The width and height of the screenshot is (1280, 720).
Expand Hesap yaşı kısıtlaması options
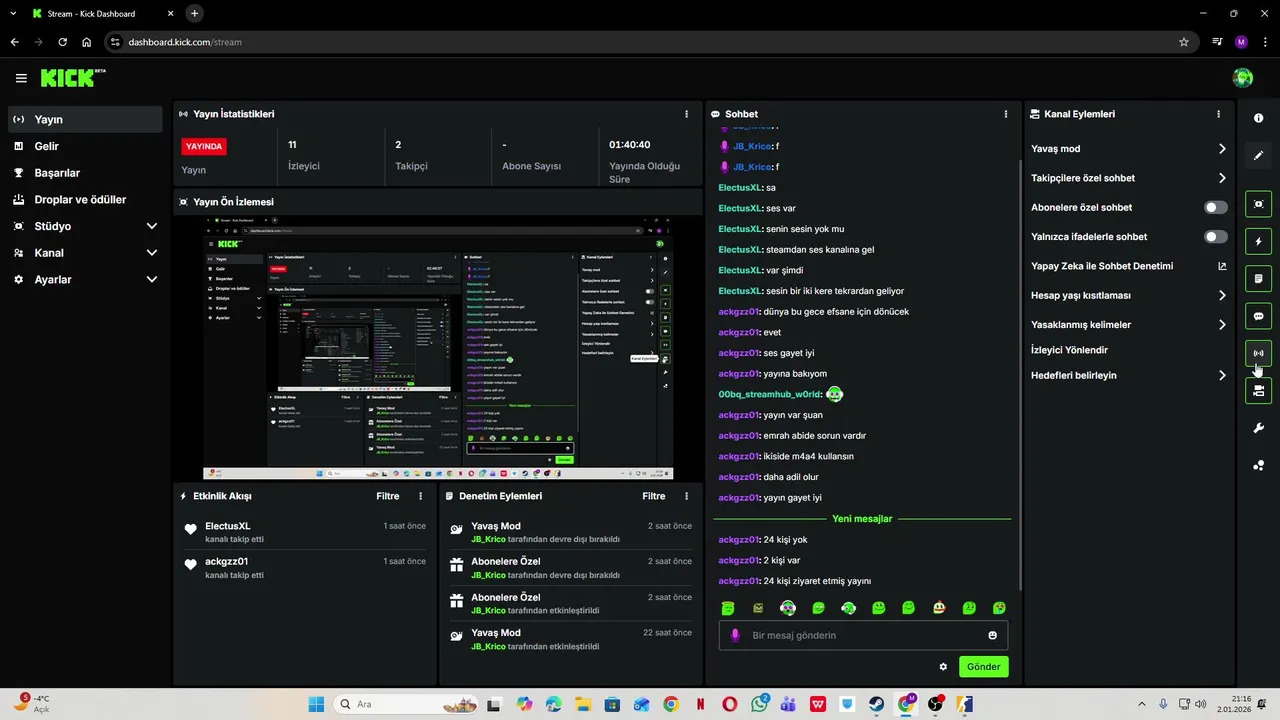1222,296
